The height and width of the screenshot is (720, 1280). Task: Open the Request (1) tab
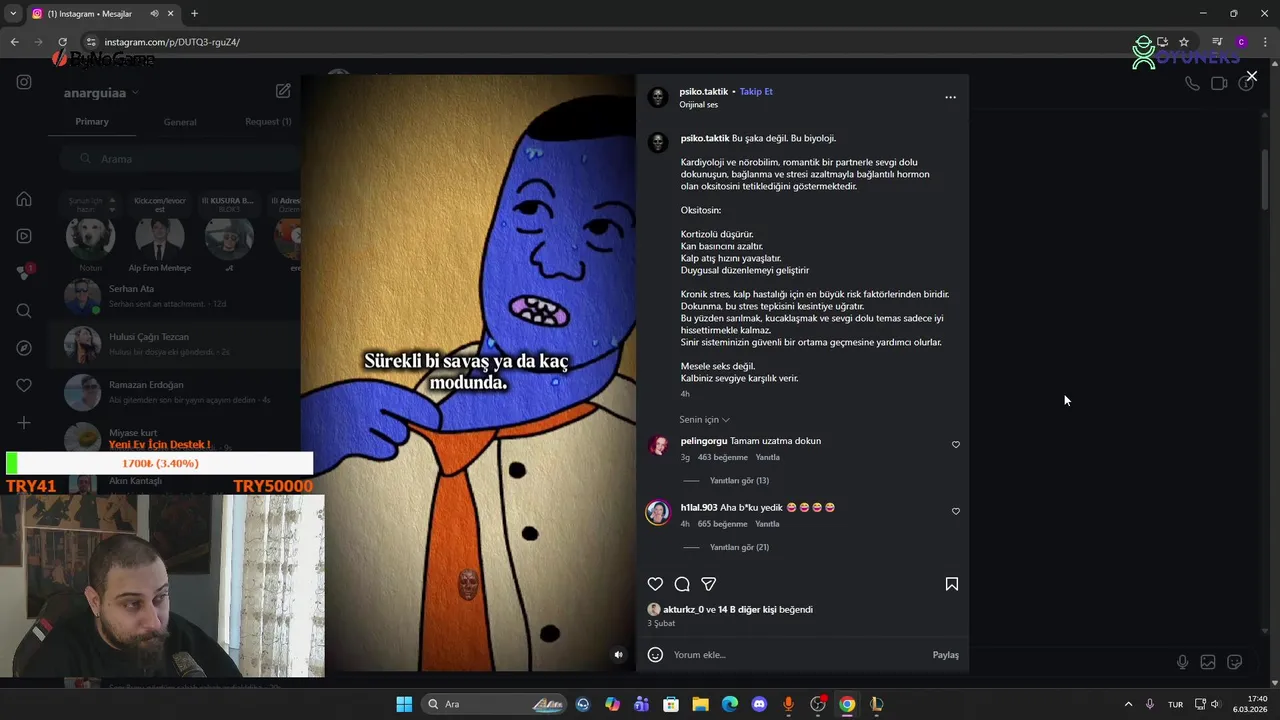click(x=268, y=122)
